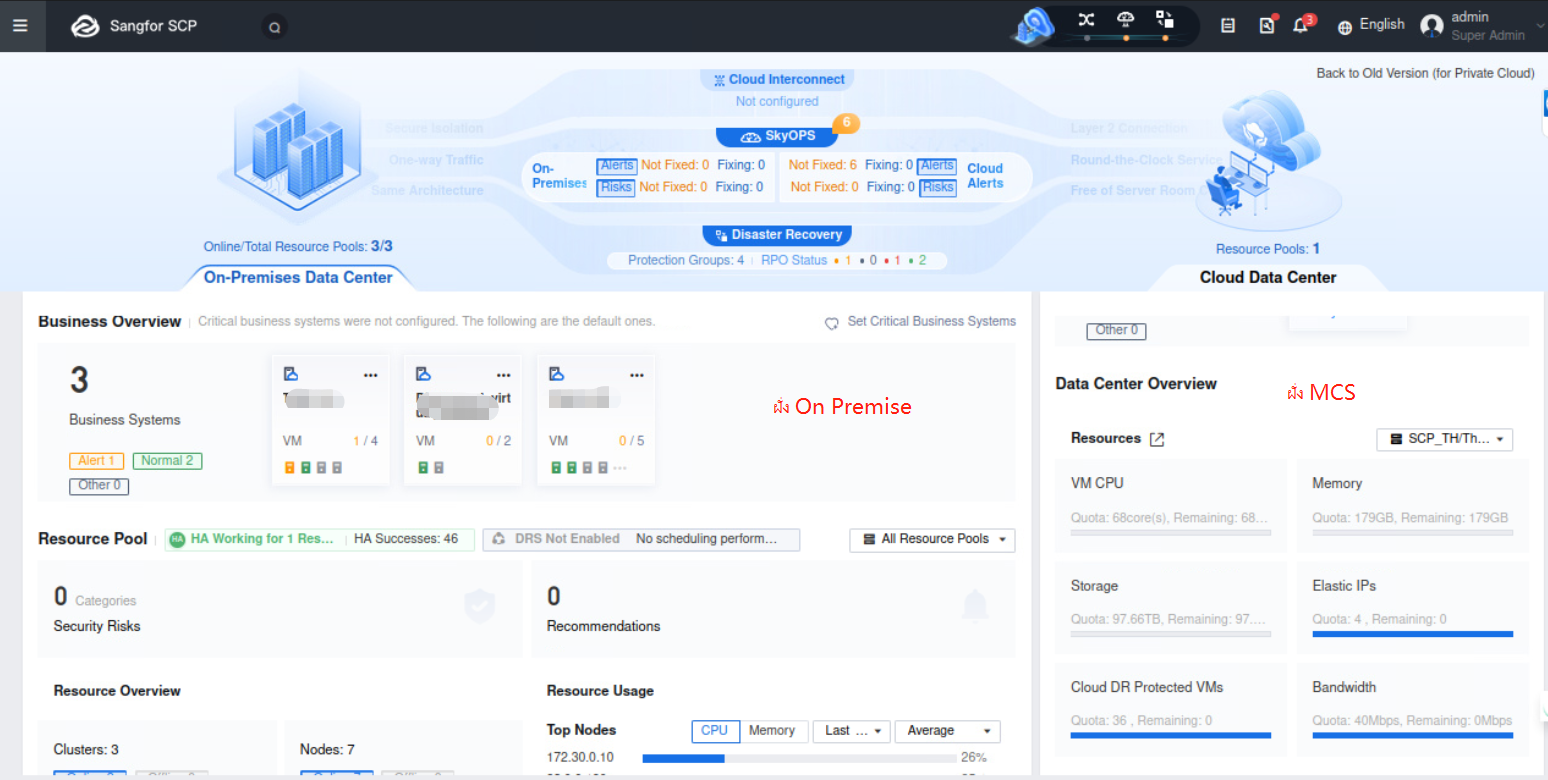This screenshot has width=1548, height=780.
Task: Open the notification bell with 3 alerts
Action: point(1302,25)
